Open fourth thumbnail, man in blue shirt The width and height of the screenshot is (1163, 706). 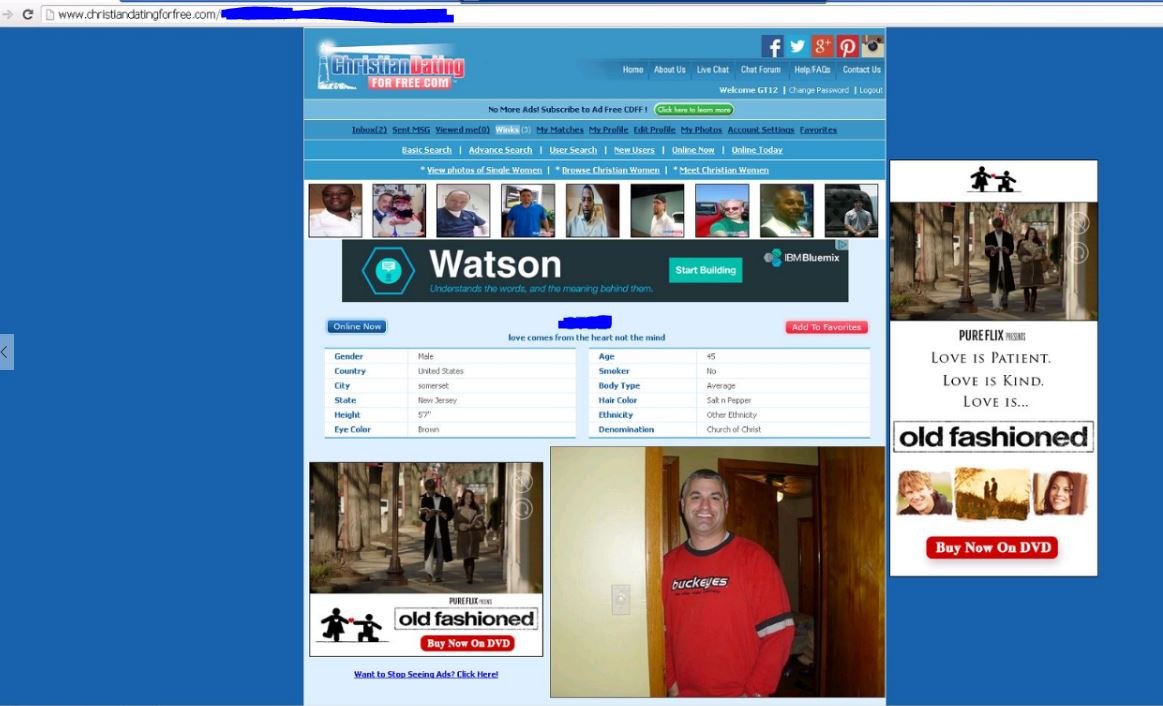coord(528,211)
